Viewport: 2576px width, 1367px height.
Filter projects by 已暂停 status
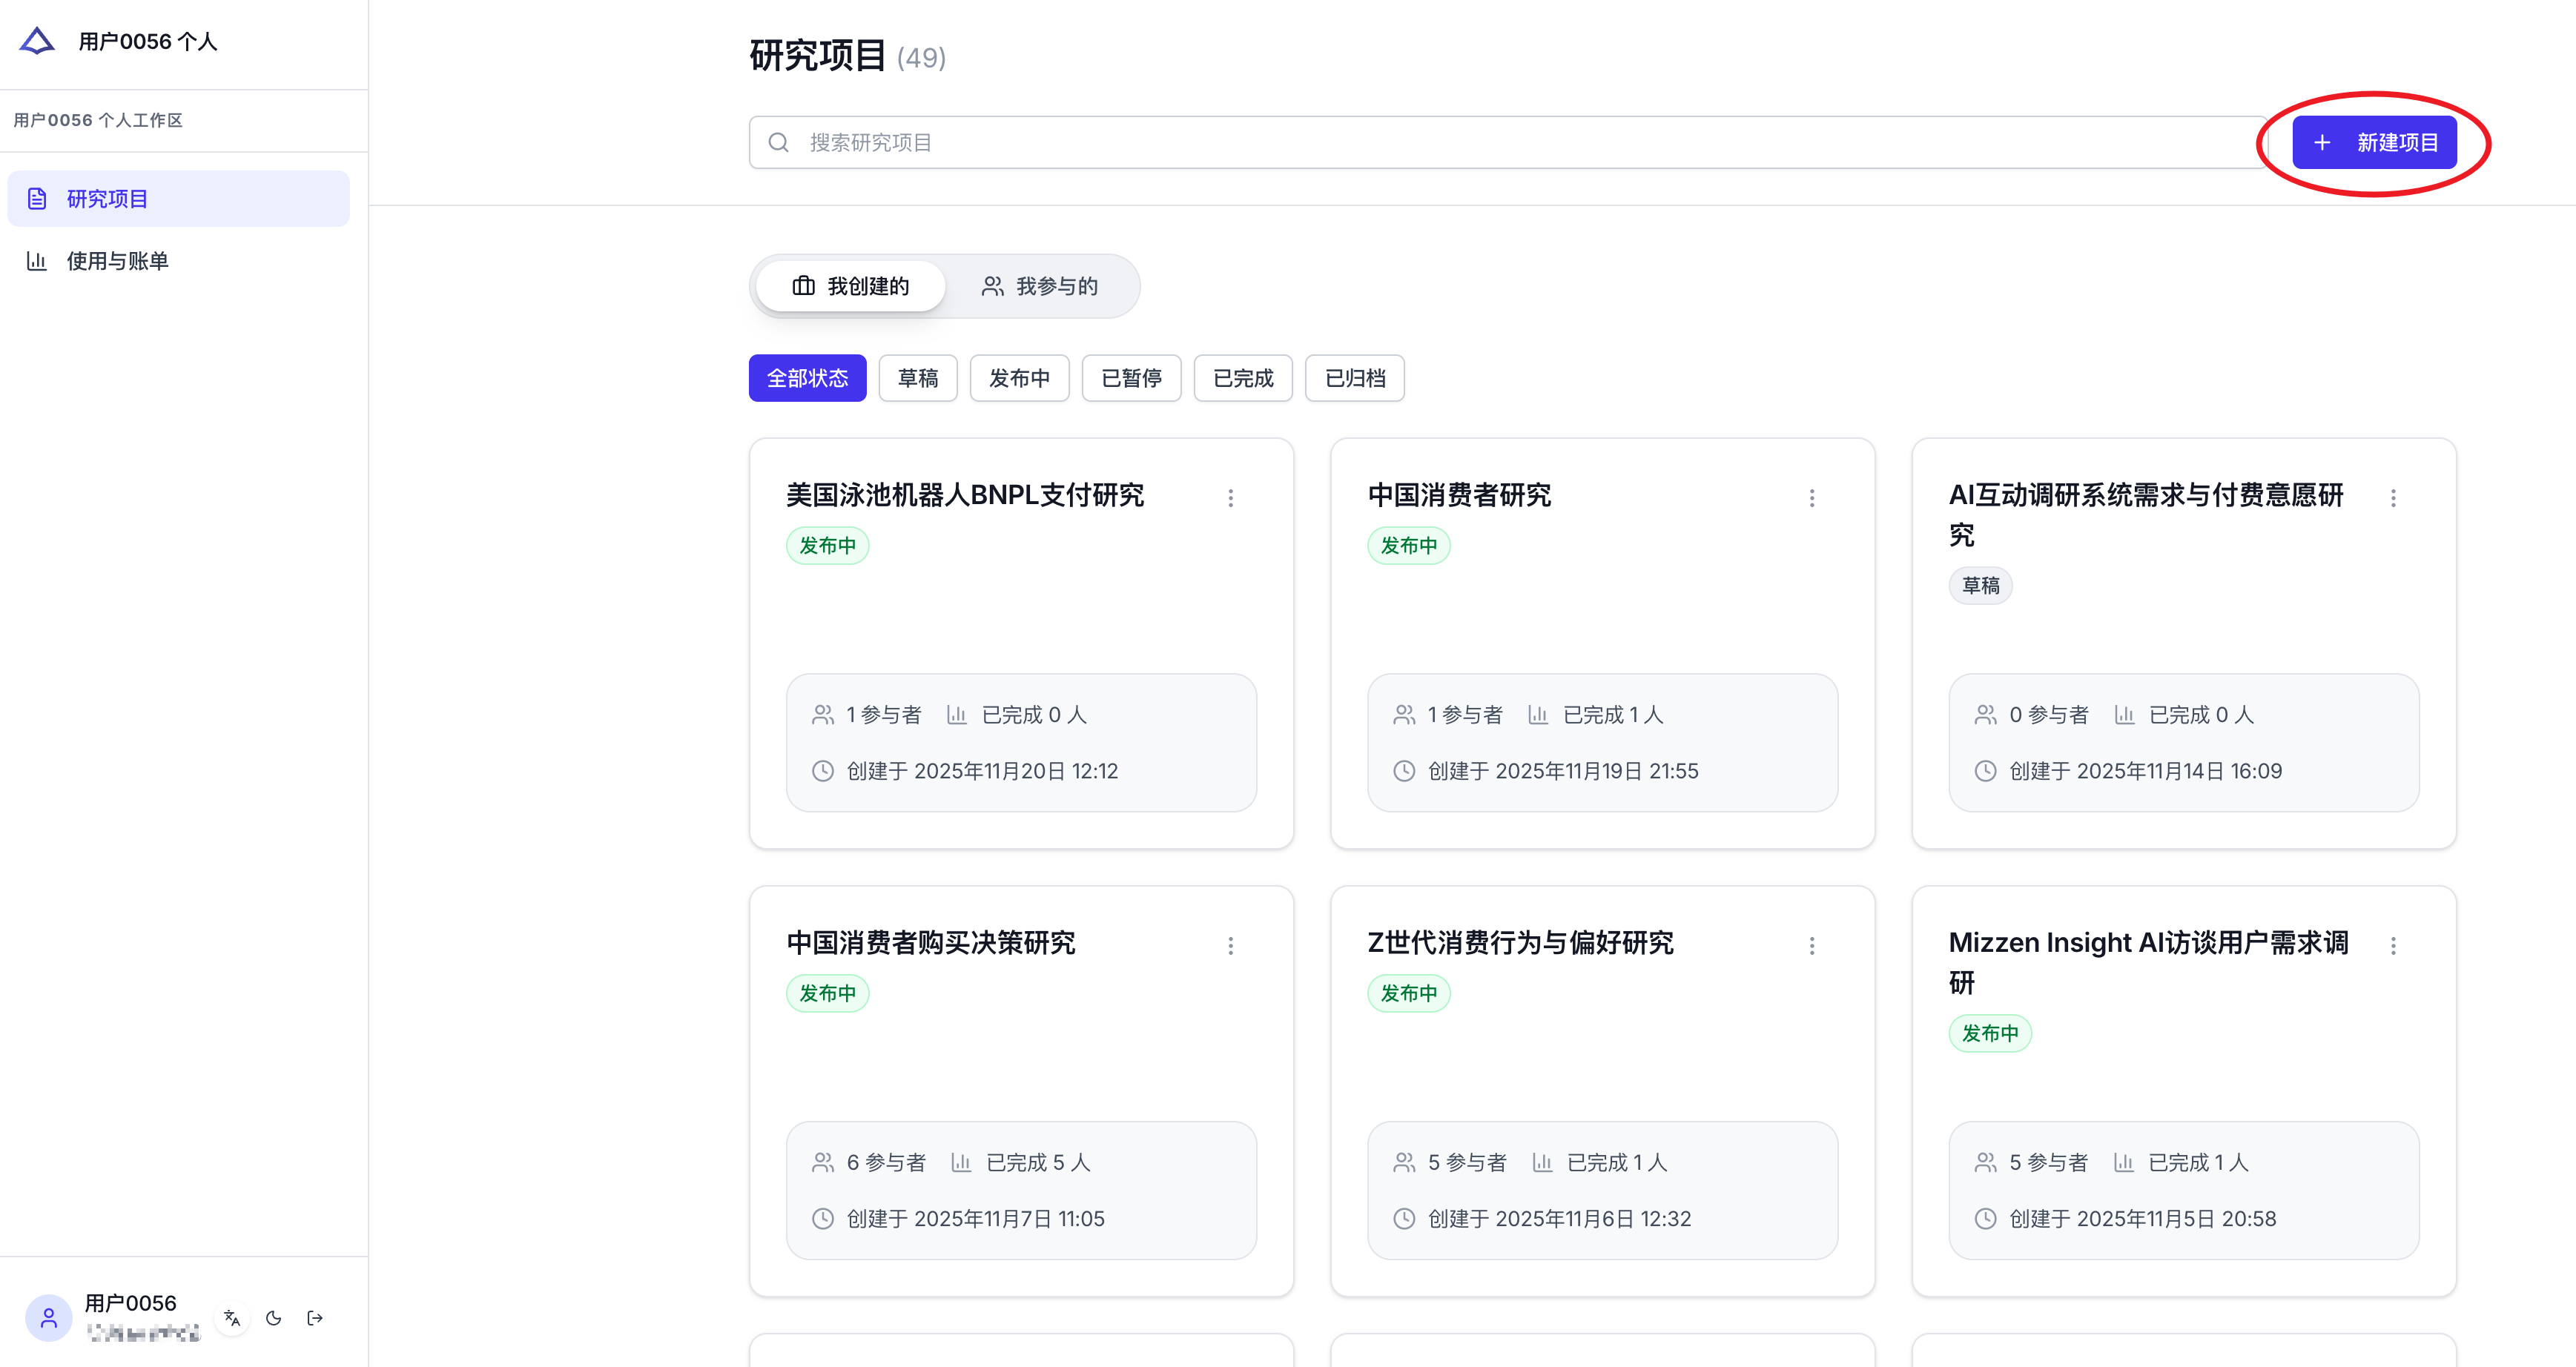click(1131, 378)
